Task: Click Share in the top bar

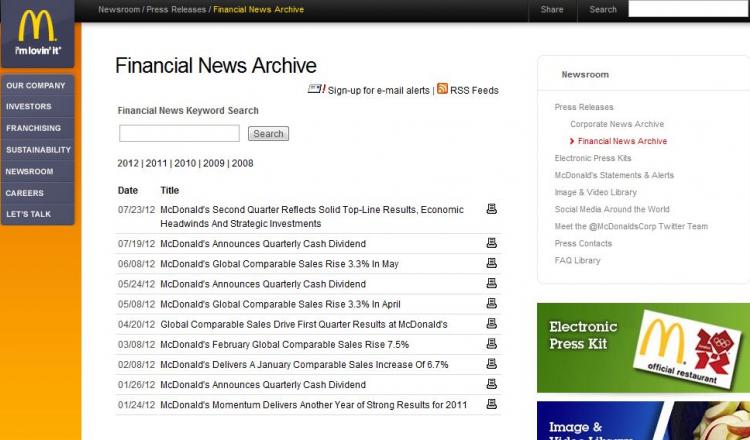Action: pos(552,9)
